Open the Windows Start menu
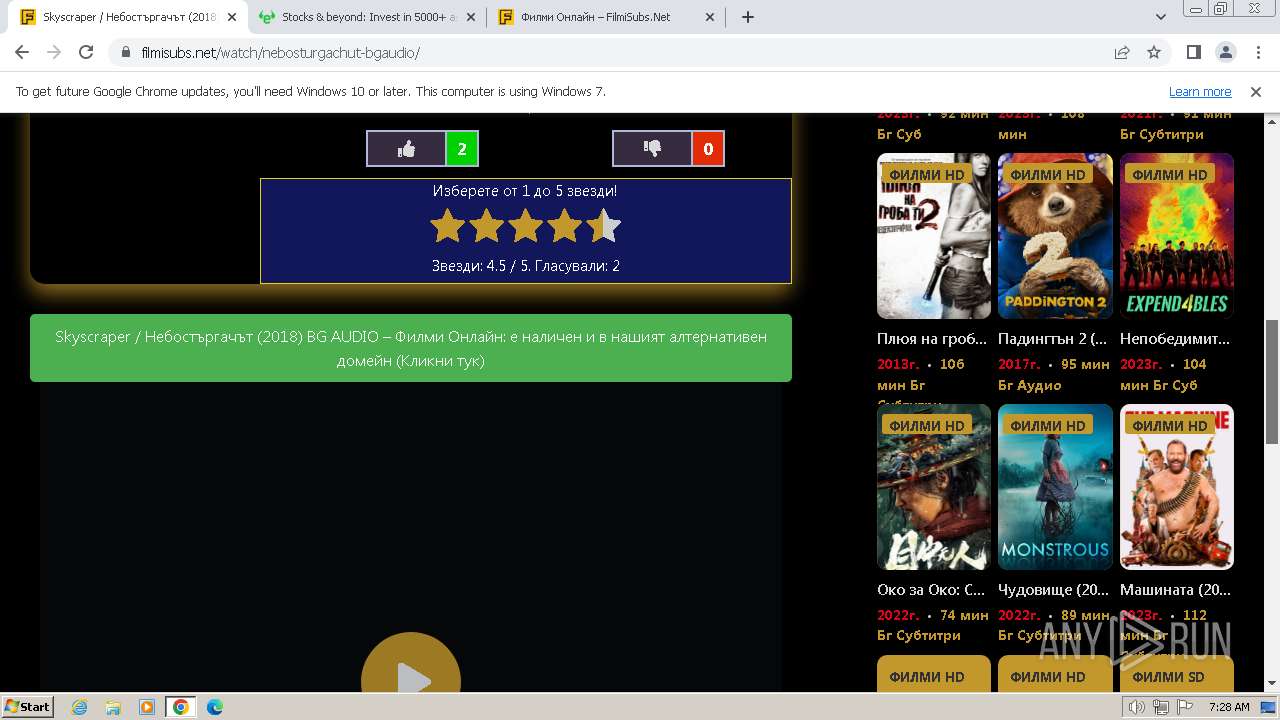1280x720 pixels. coord(27,706)
